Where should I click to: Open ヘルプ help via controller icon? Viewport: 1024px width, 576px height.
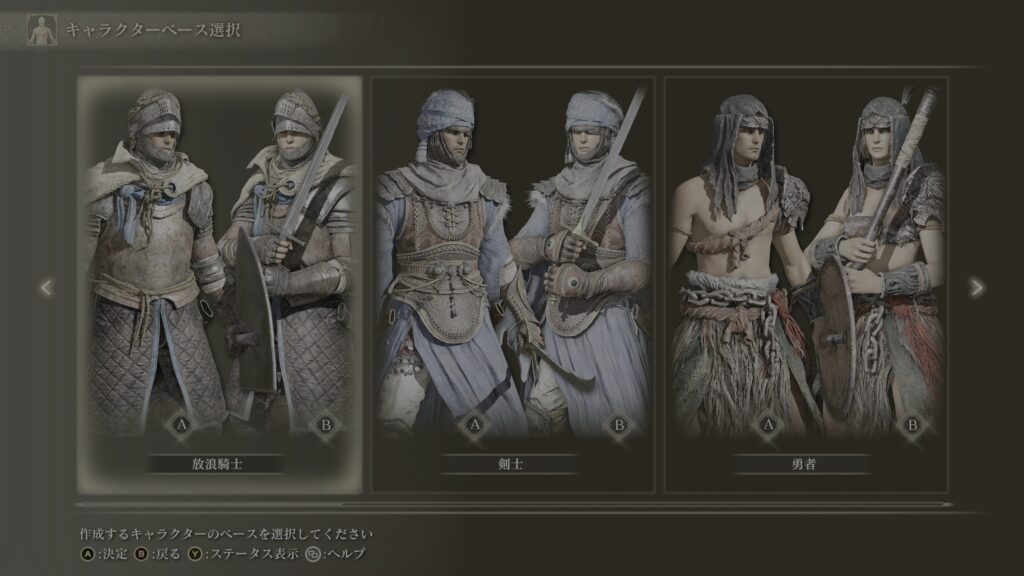pyautogui.click(x=335, y=554)
